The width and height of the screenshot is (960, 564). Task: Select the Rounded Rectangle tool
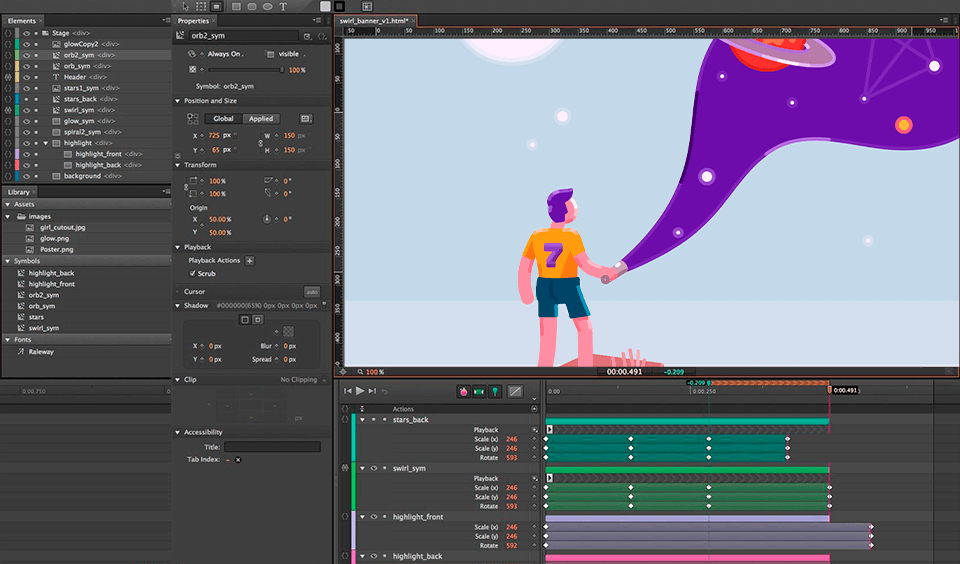pyautogui.click(x=252, y=7)
